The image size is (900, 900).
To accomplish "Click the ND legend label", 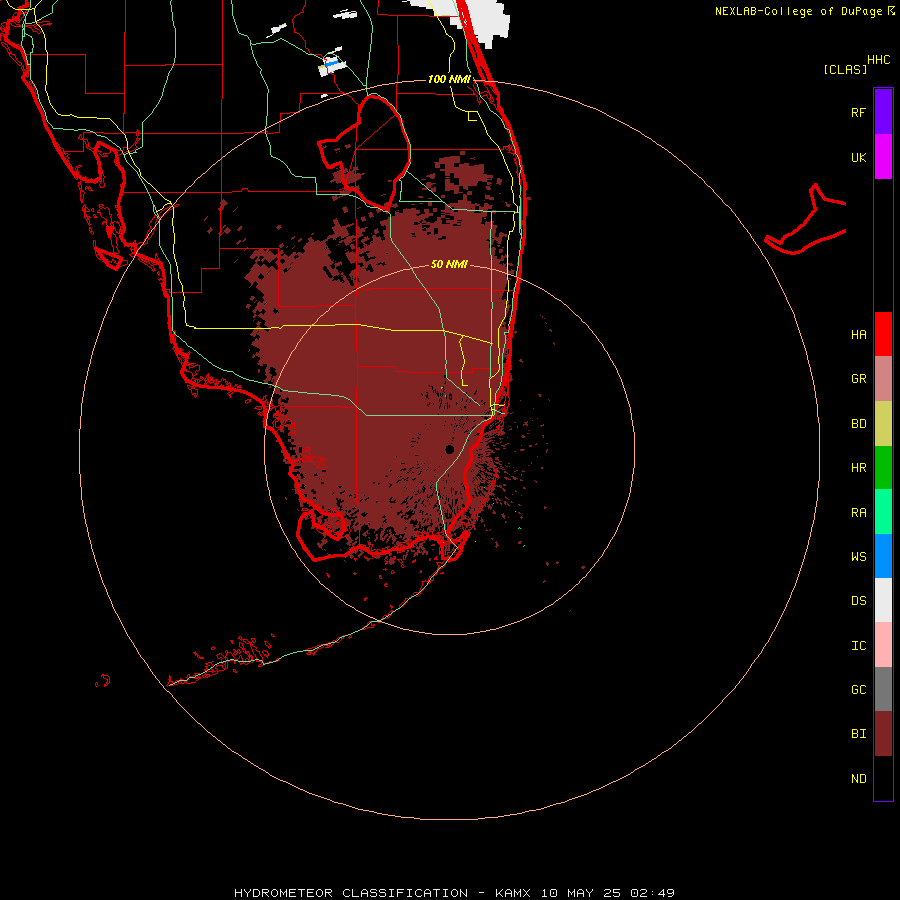I will pyautogui.click(x=858, y=779).
